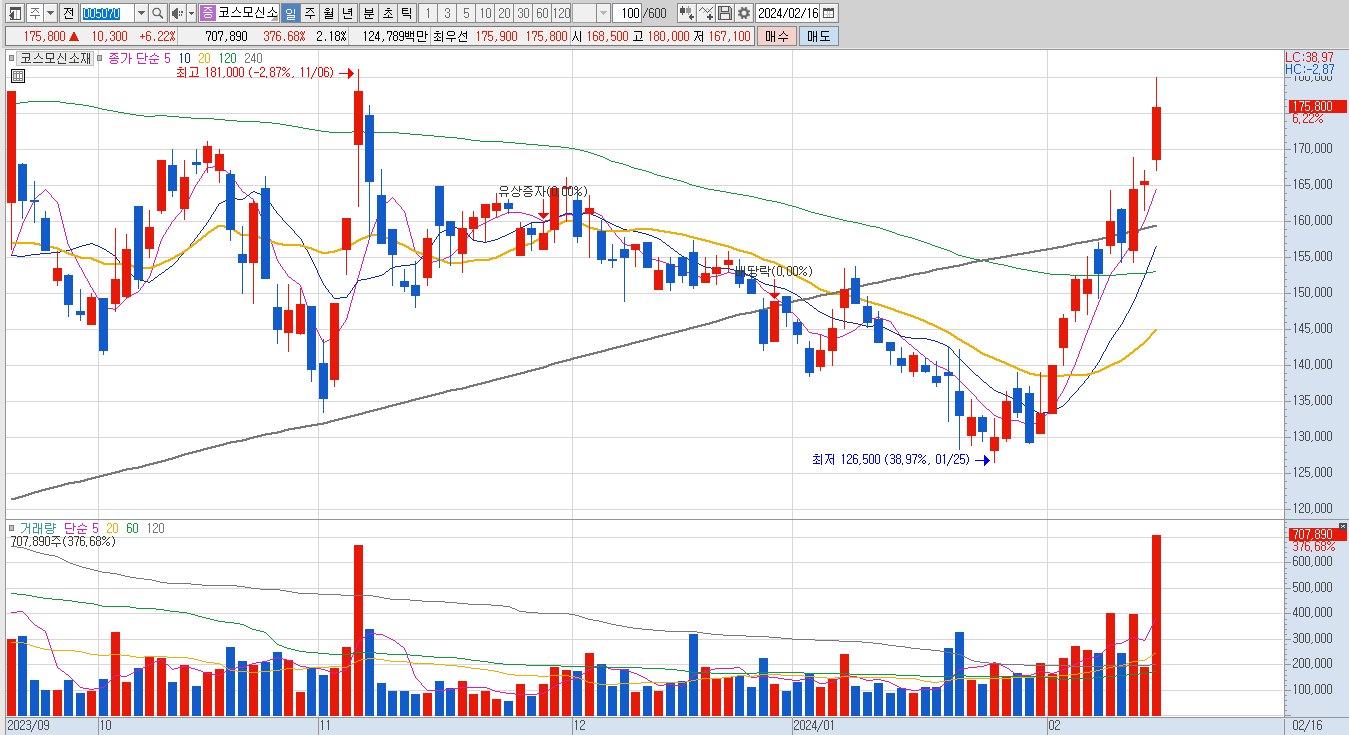
Task: Open the 주 chart-type dropdown arrow
Action: (50, 13)
